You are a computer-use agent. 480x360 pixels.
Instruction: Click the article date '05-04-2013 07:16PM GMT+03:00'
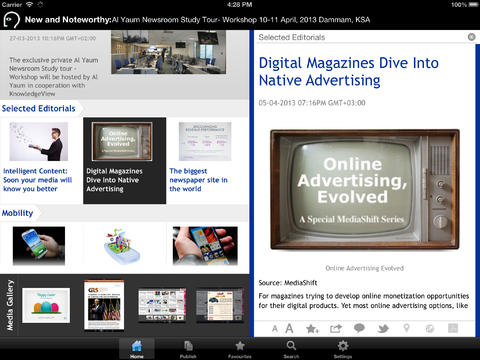(x=312, y=103)
